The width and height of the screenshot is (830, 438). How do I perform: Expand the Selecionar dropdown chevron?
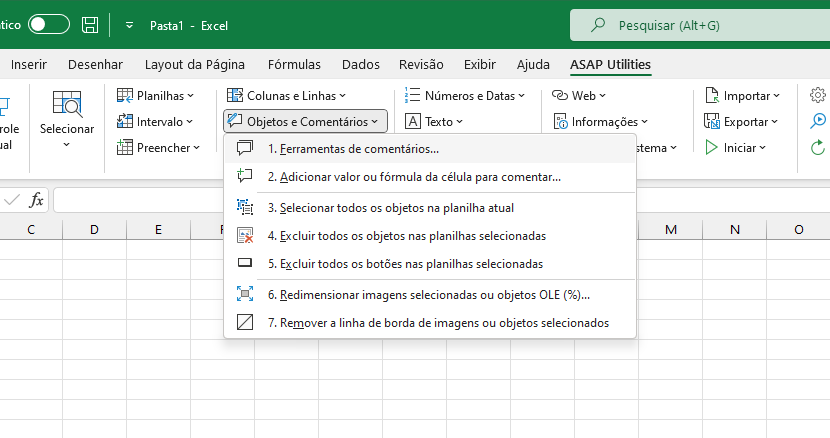click(67, 145)
